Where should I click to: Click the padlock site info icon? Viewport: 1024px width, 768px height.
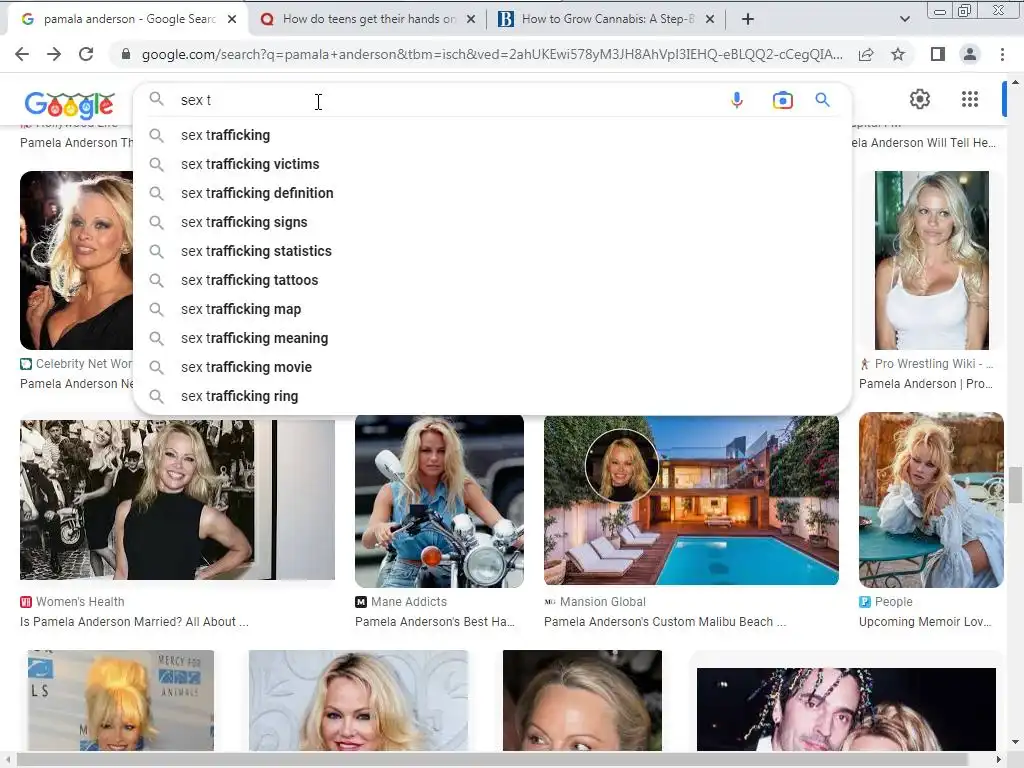(x=125, y=54)
